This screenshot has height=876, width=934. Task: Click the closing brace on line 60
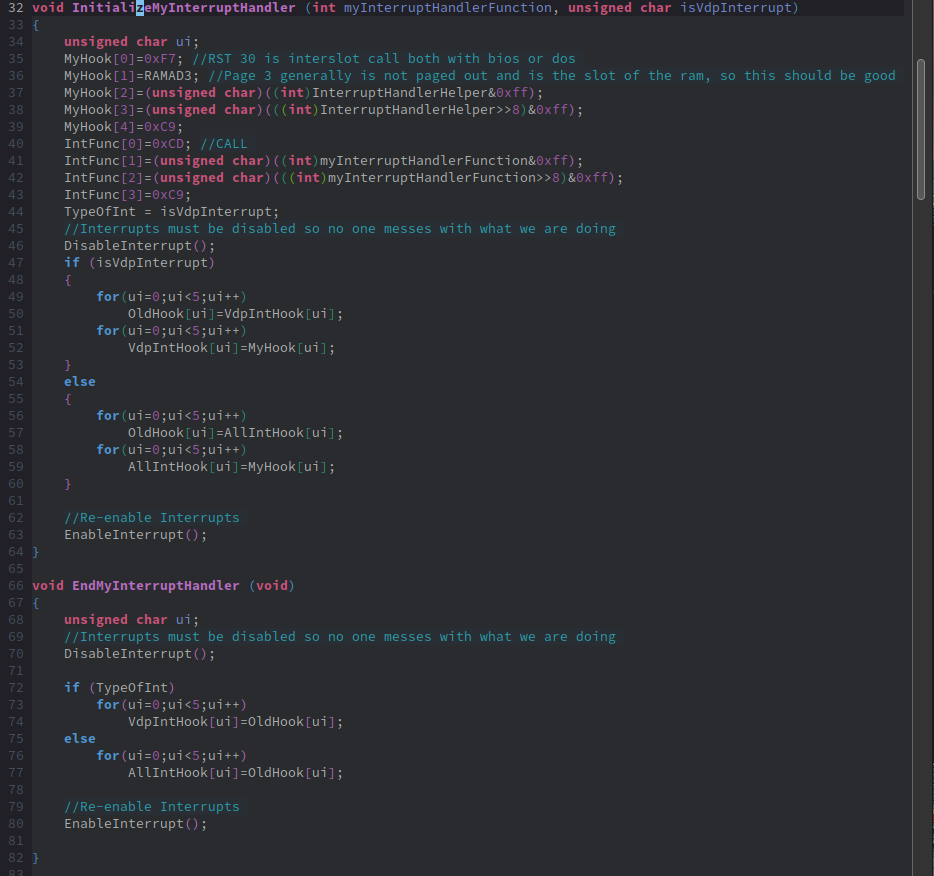coord(68,484)
